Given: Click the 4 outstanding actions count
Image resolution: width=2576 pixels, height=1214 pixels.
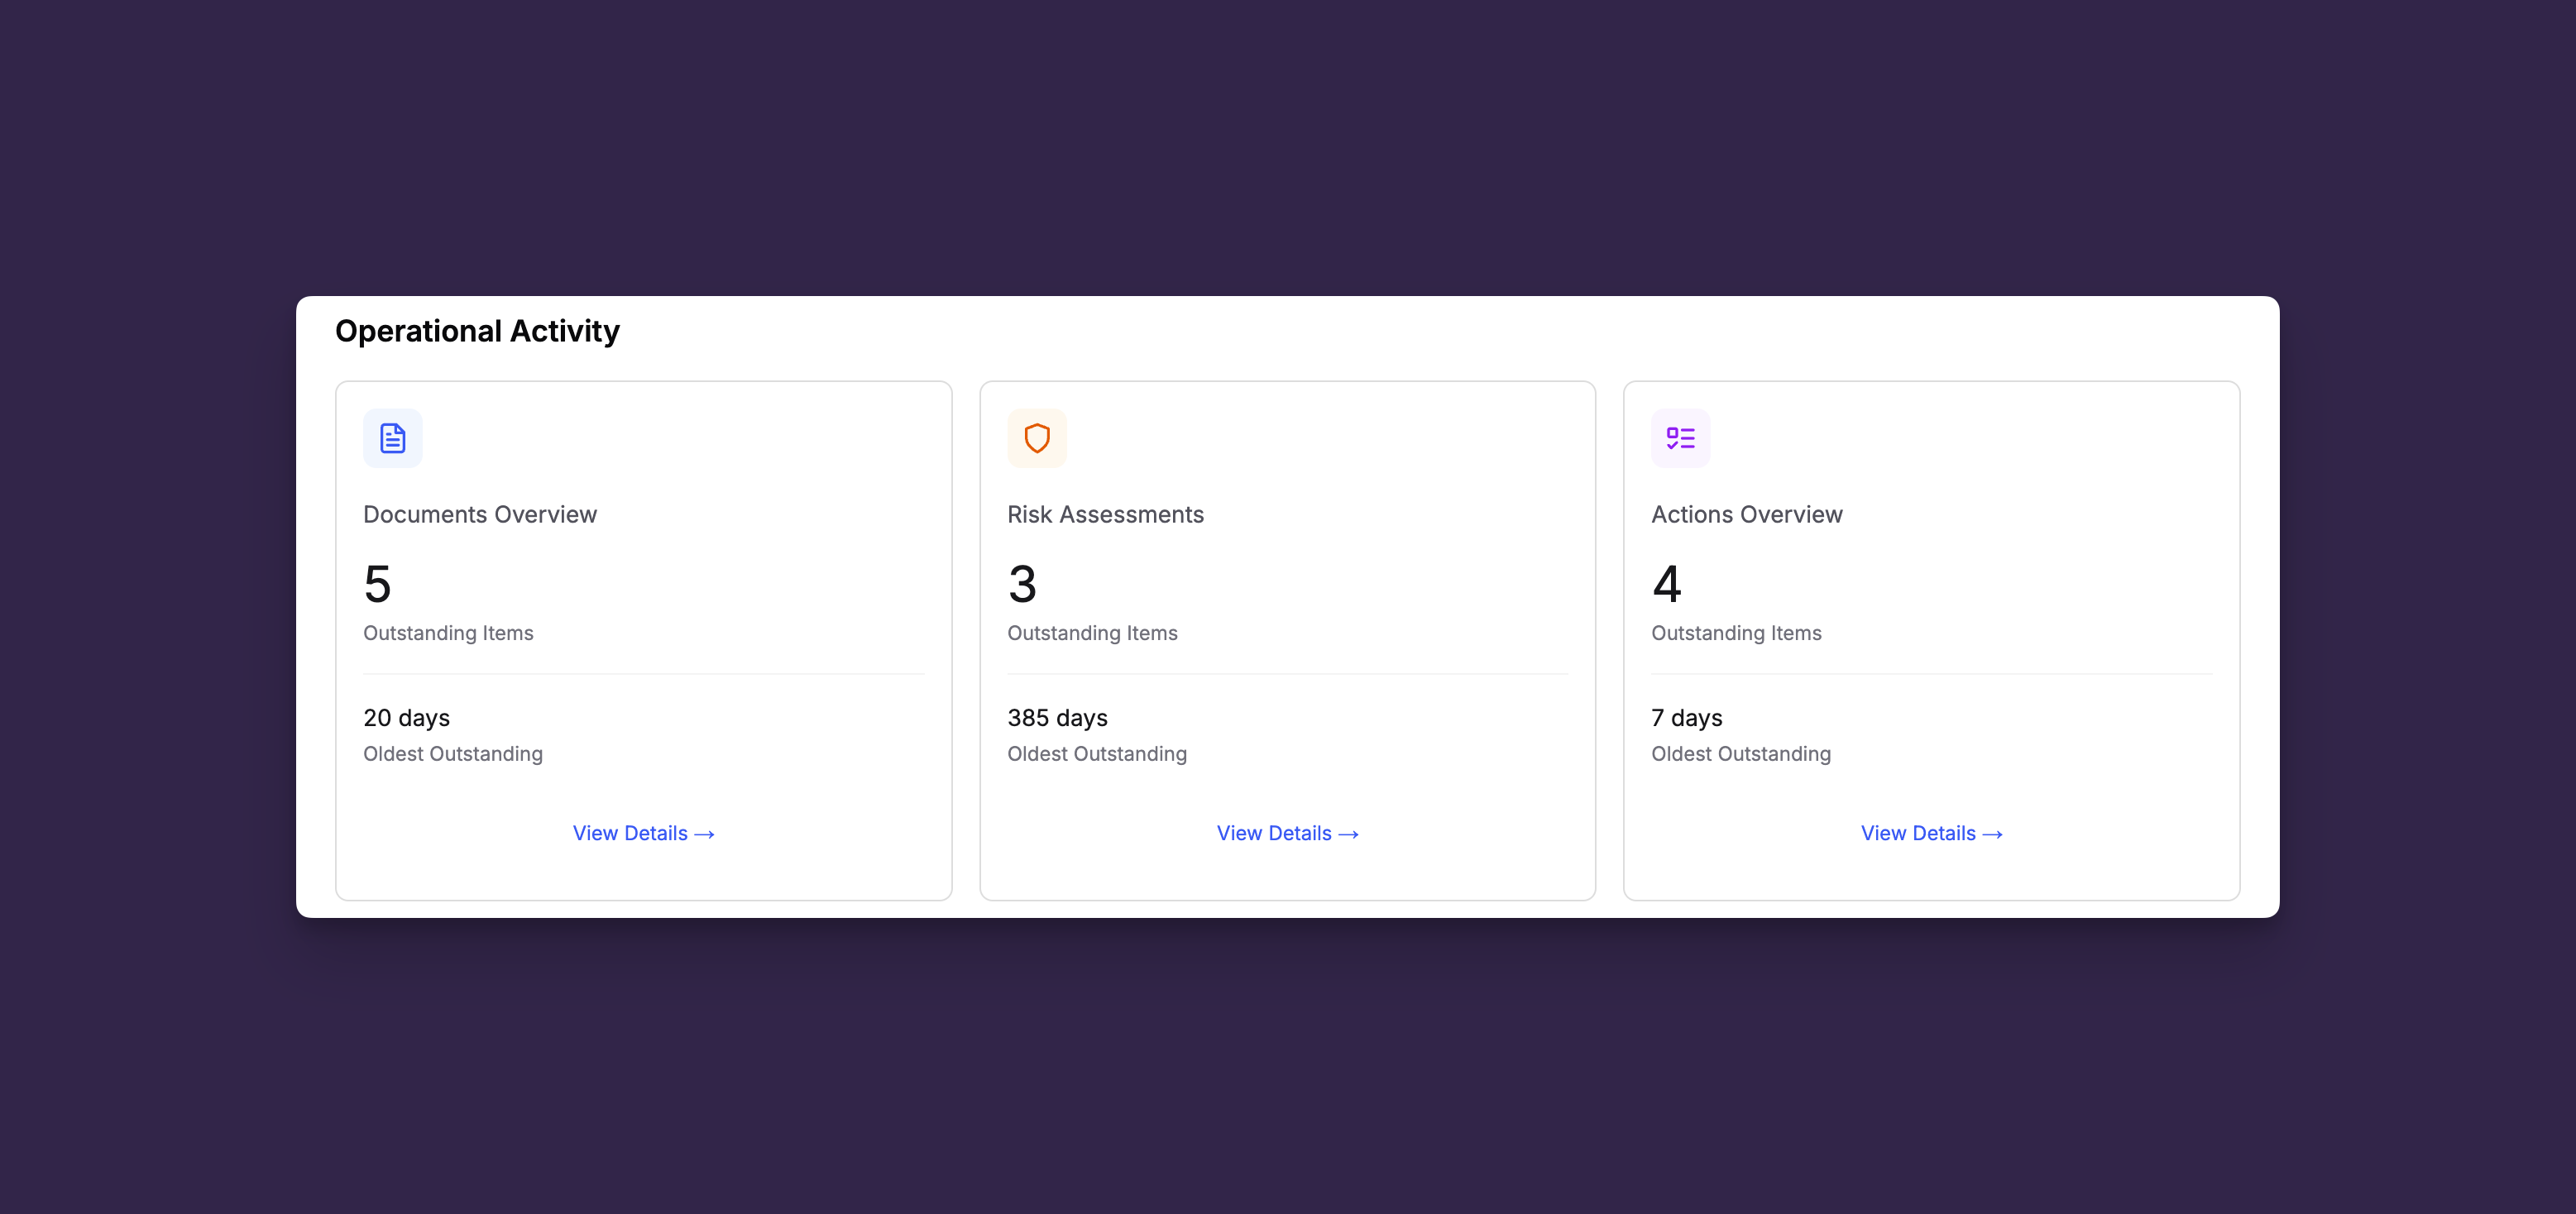Looking at the screenshot, I should pyautogui.click(x=1666, y=584).
